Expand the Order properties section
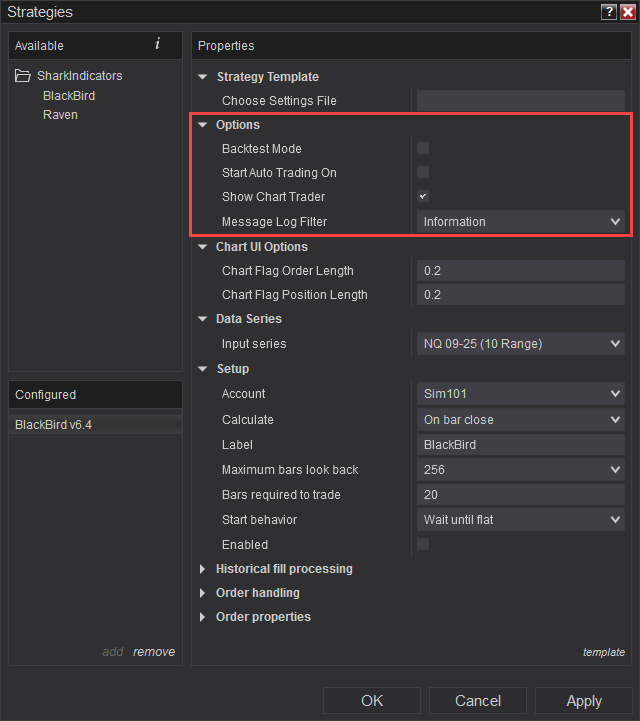 202,617
